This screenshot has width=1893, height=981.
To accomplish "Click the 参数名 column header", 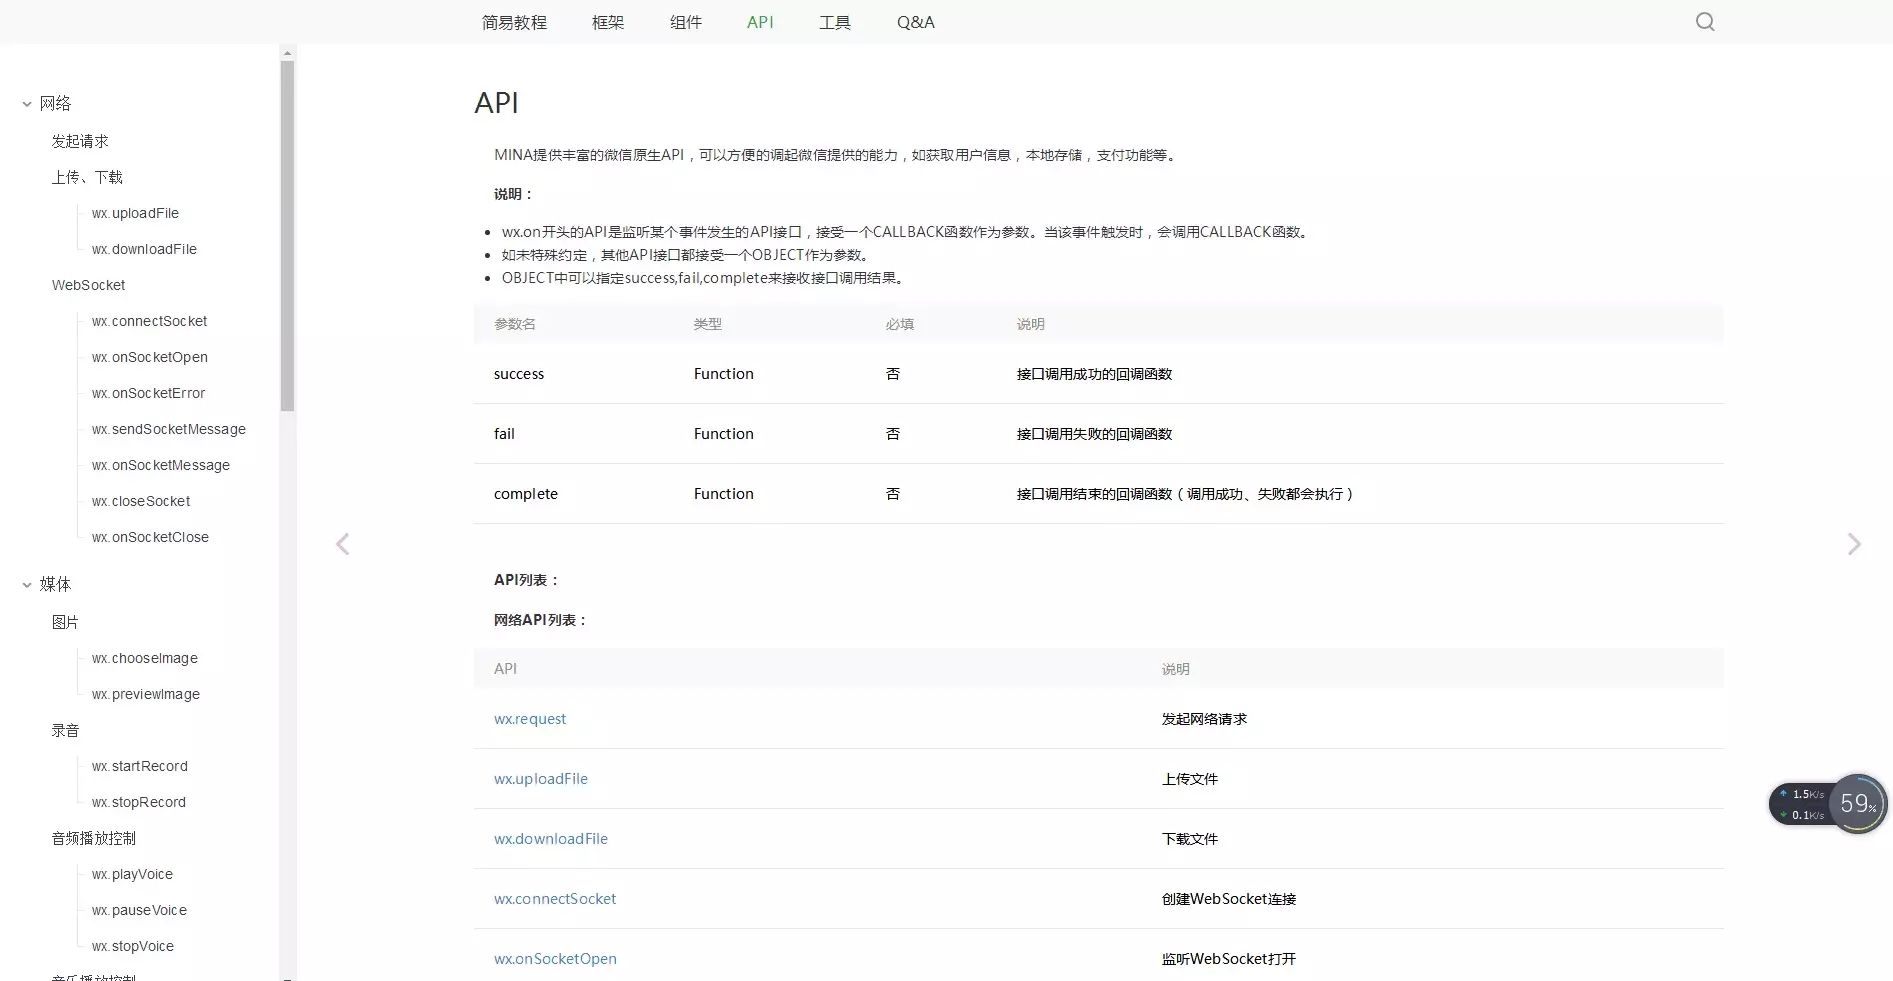I will point(515,324).
